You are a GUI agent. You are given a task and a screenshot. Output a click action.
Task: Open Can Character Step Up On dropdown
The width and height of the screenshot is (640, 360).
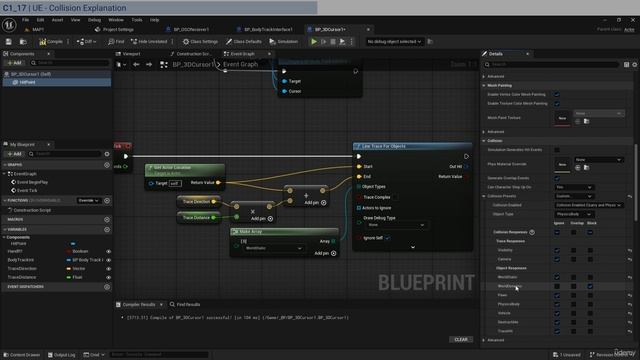click(x=573, y=187)
